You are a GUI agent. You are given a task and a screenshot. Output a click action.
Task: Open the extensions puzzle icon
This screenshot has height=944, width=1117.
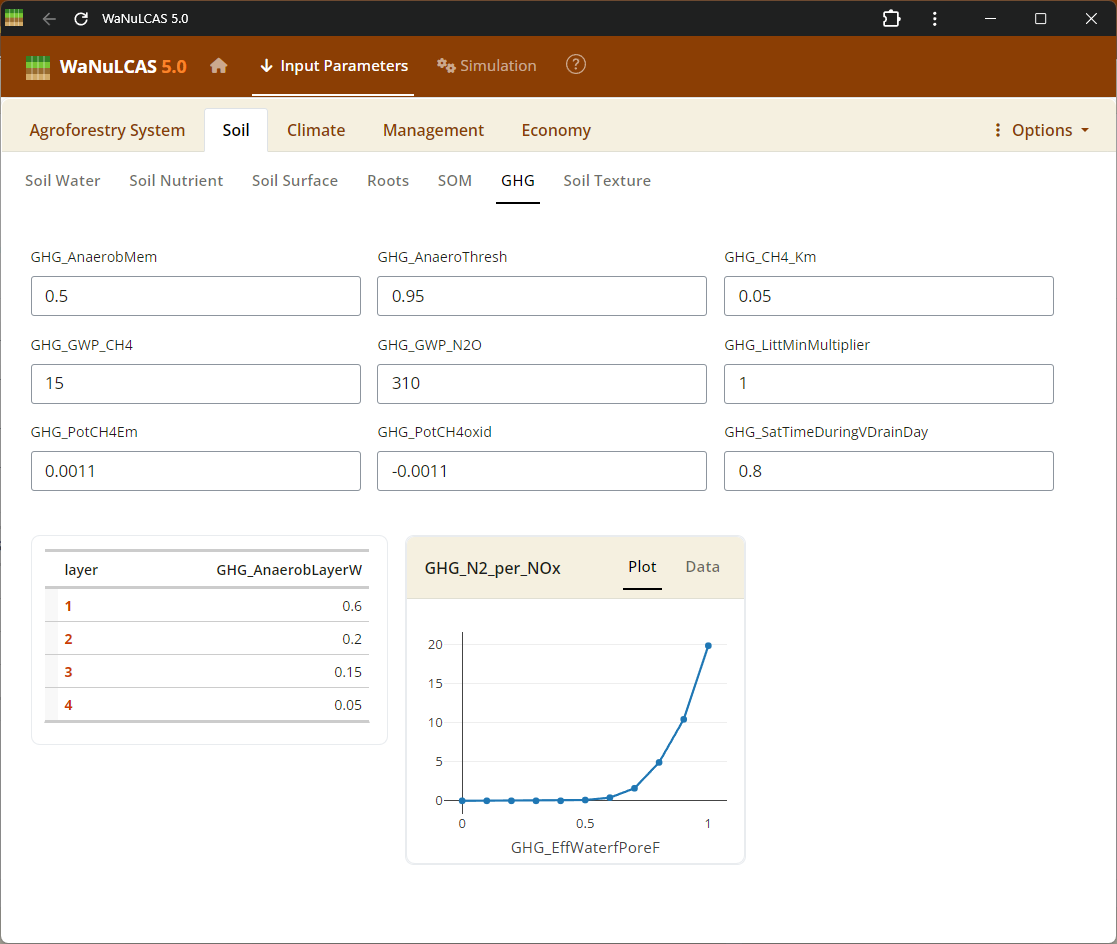click(x=890, y=19)
